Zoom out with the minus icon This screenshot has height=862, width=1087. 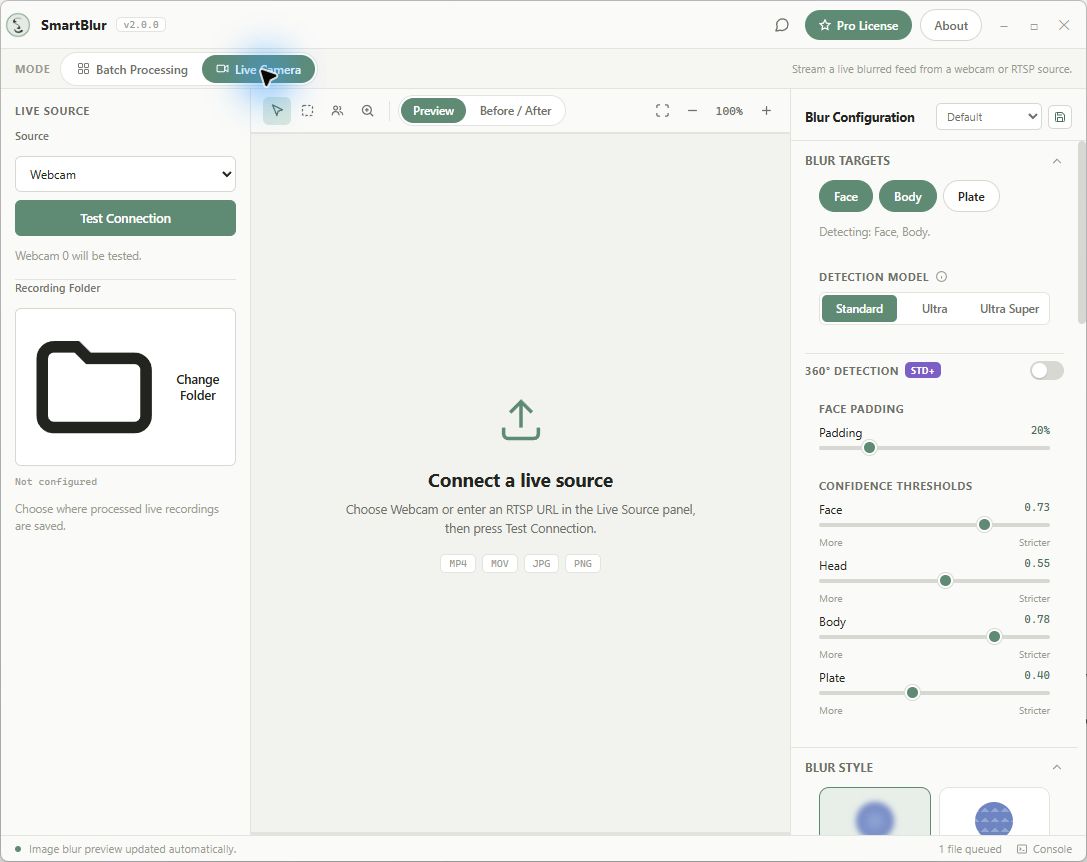pyautogui.click(x=692, y=111)
